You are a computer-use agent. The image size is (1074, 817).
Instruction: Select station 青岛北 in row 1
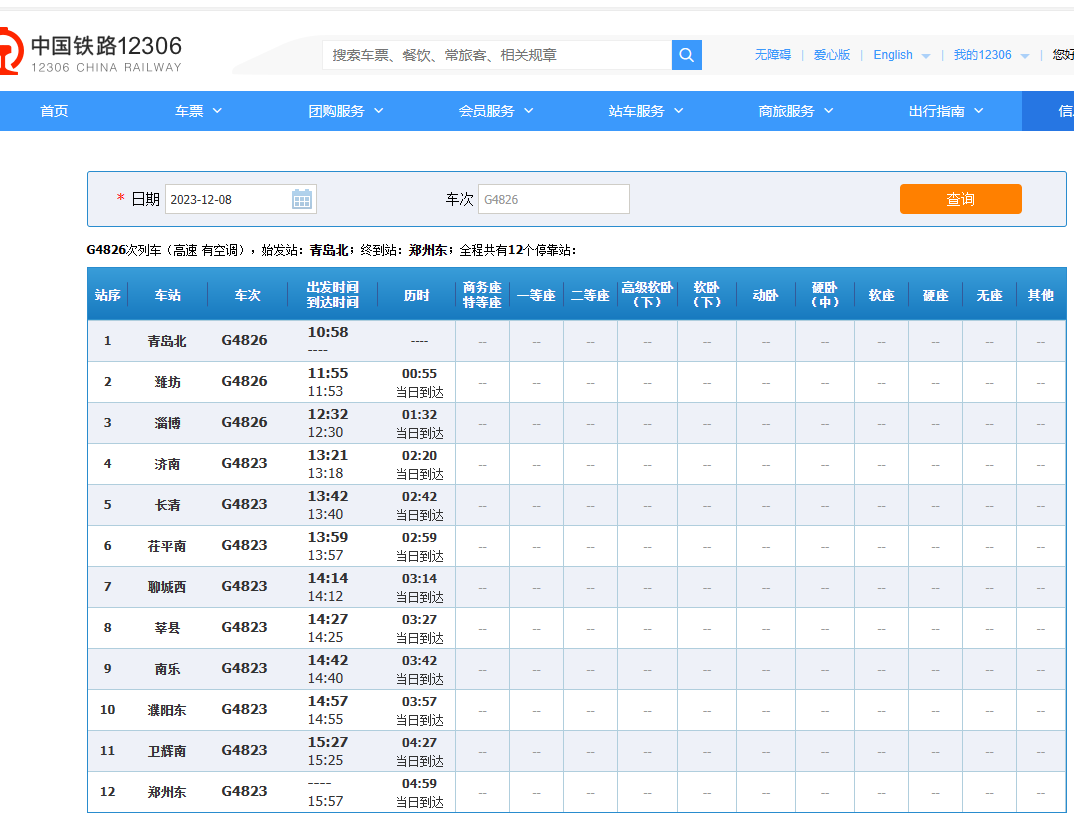[x=167, y=341]
